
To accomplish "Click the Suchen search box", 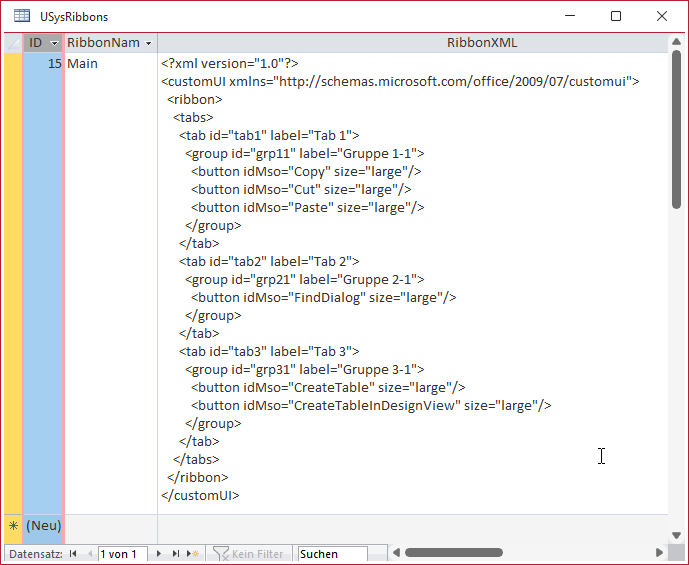I will (333, 554).
